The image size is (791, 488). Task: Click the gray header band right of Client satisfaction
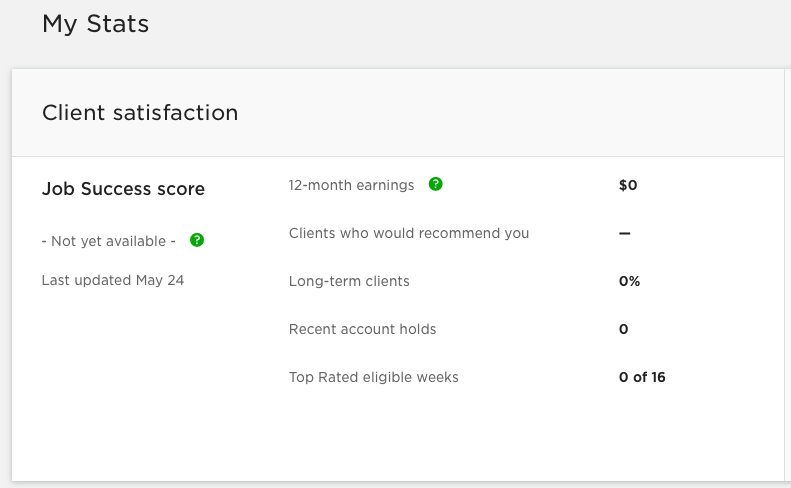coord(510,113)
